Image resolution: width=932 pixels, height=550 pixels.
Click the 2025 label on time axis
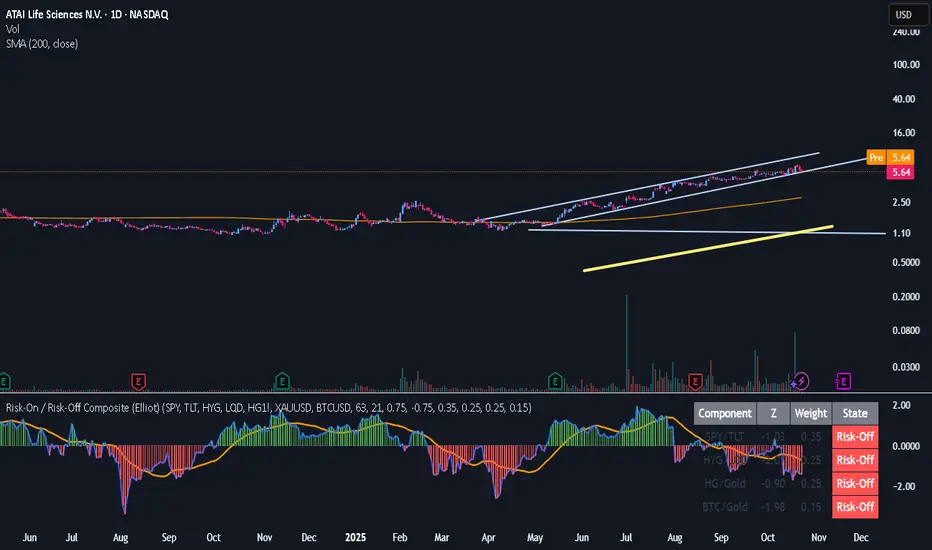coord(355,538)
